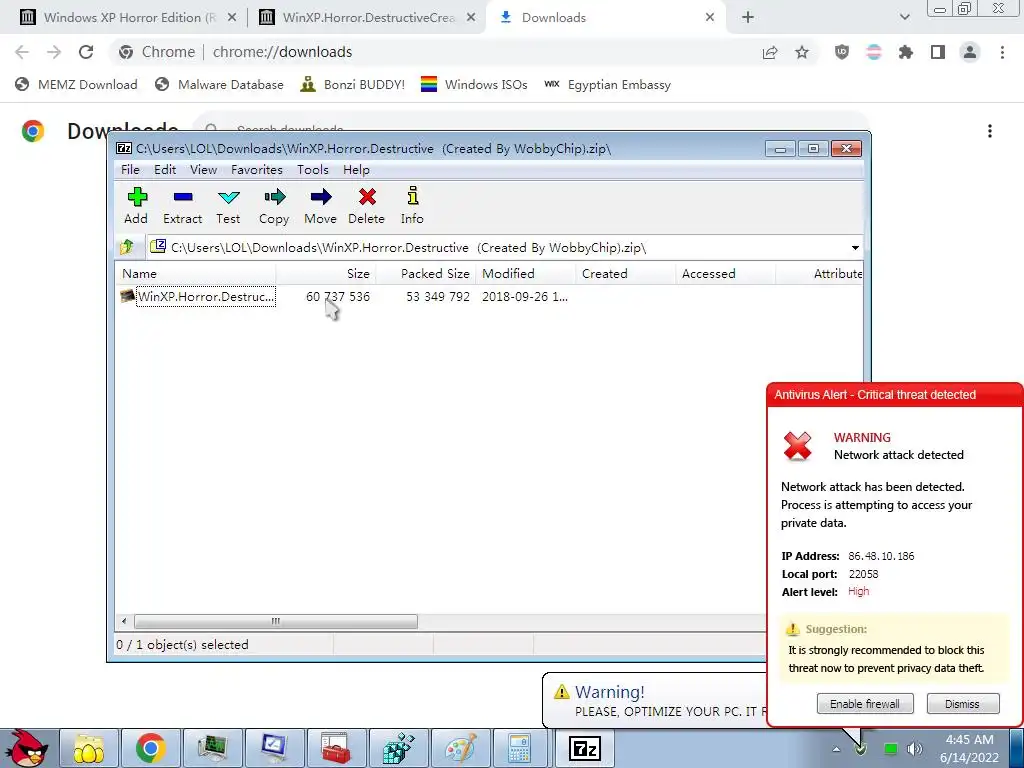Open the red toolbox taskbar icon
The image size is (1024, 768).
pyautogui.click(x=336, y=748)
